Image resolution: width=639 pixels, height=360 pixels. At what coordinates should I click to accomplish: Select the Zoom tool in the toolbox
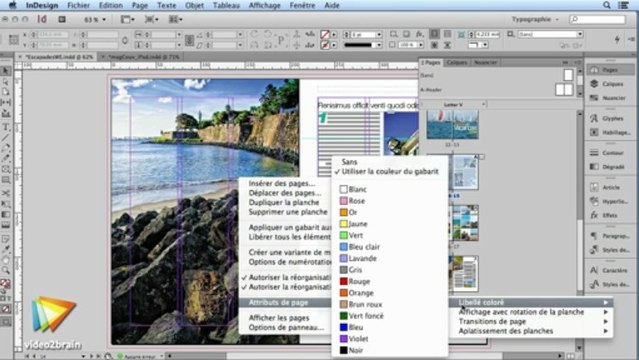point(6,269)
